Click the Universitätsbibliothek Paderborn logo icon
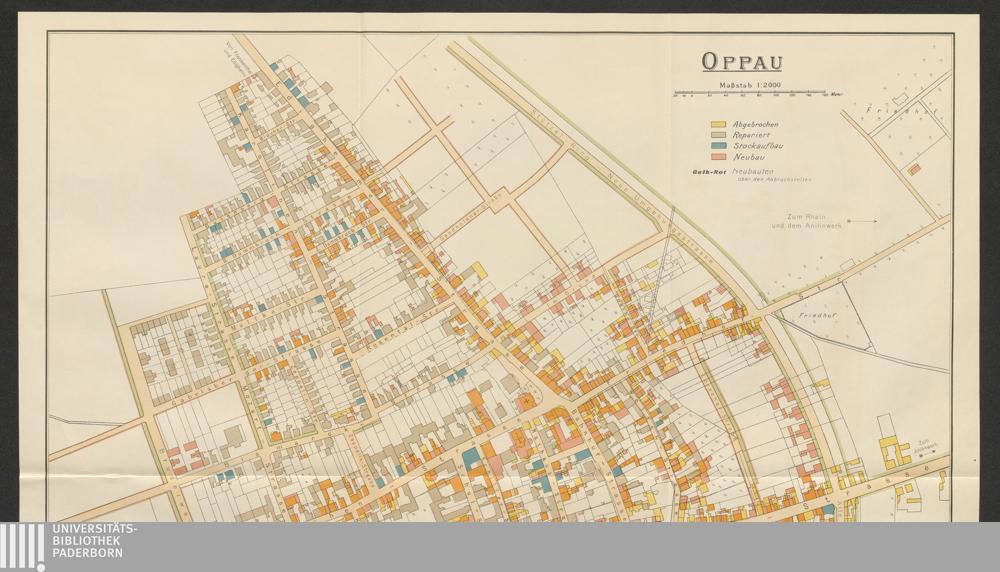Screen dimensions: 1000x572 [22, 546]
